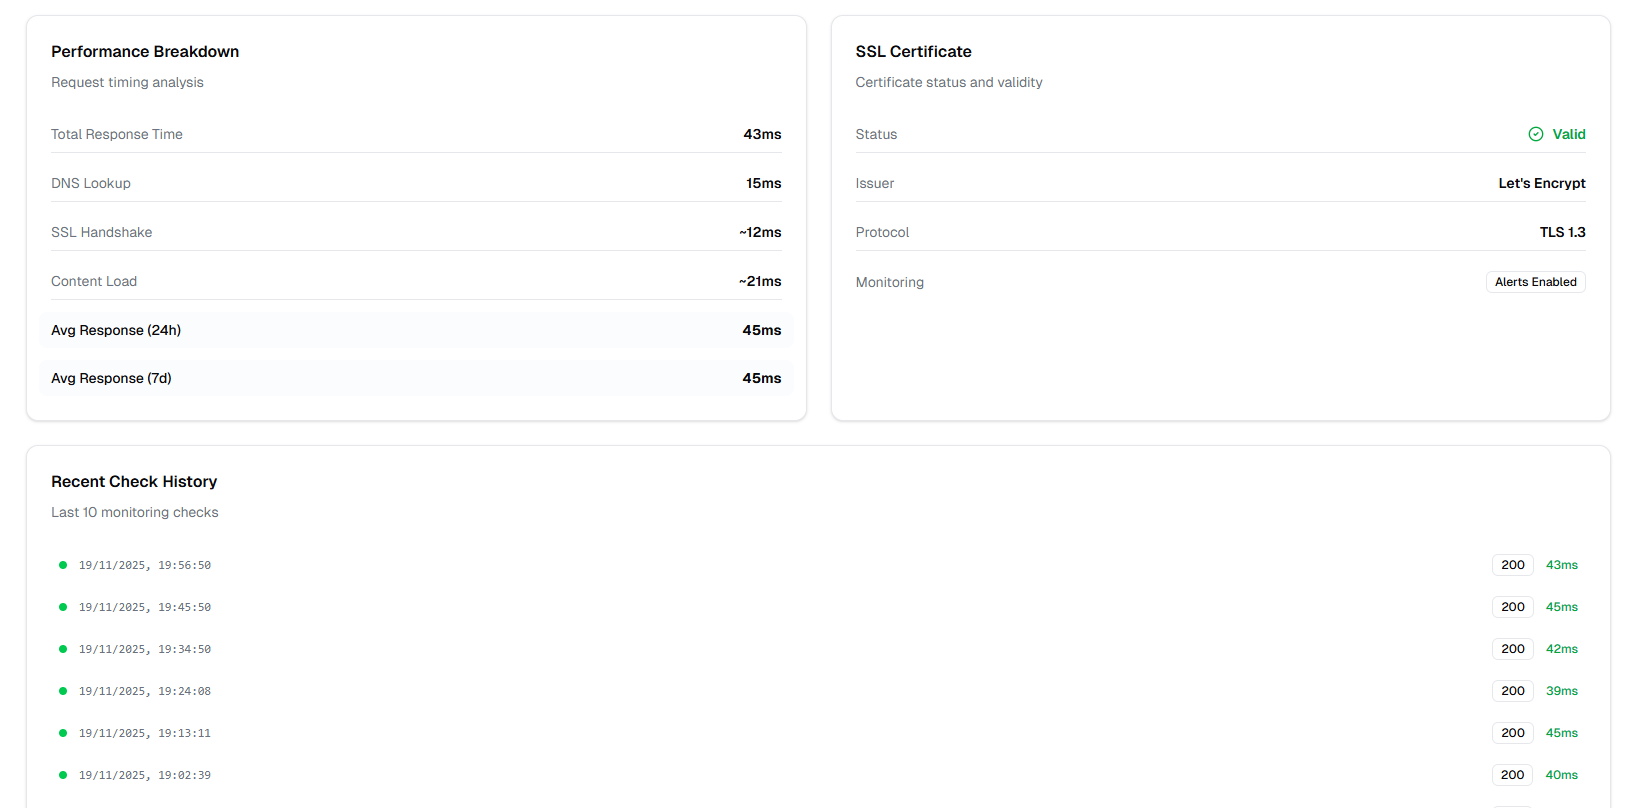The height and width of the screenshot is (808, 1636).
Task: Click 39ms response time in check history
Action: pyautogui.click(x=1562, y=691)
